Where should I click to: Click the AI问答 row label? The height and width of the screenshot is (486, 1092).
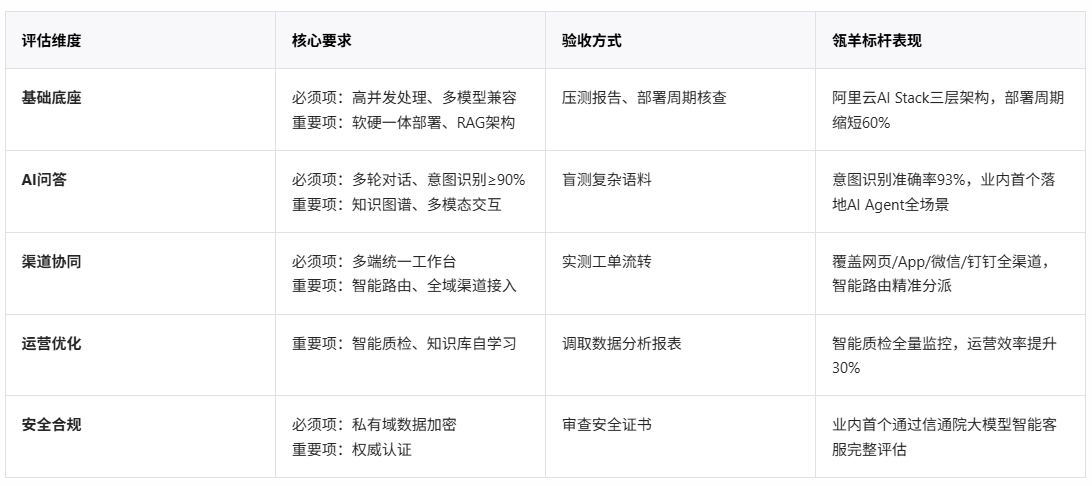(45, 180)
